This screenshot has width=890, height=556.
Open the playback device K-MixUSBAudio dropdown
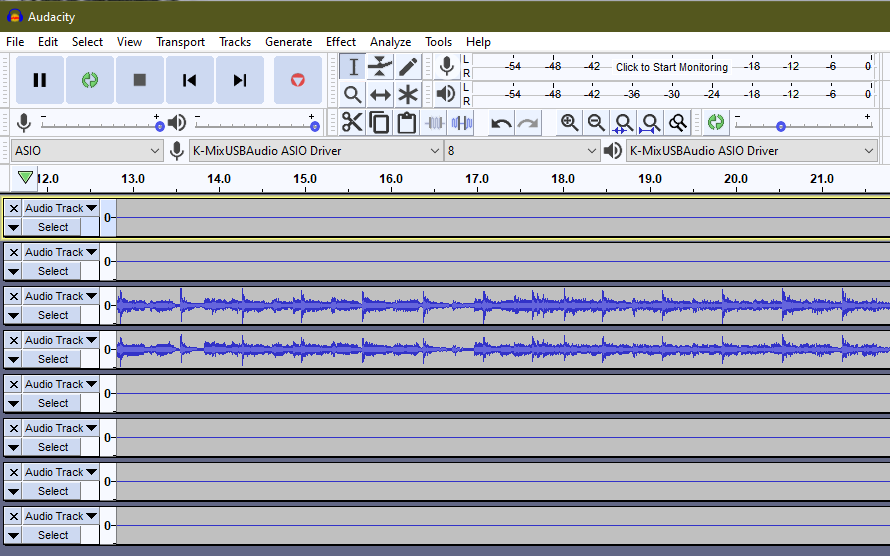click(x=752, y=151)
